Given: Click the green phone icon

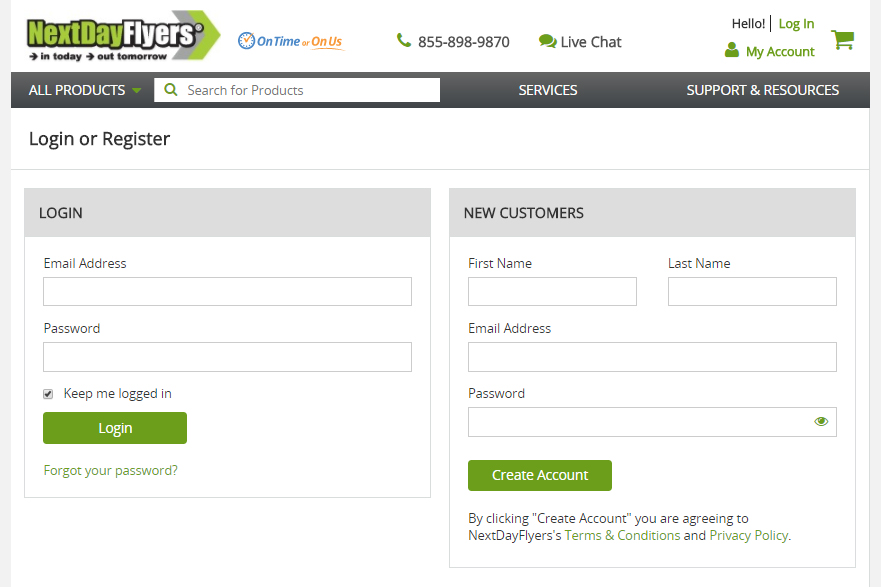Looking at the screenshot, I should tap(404, 41).
